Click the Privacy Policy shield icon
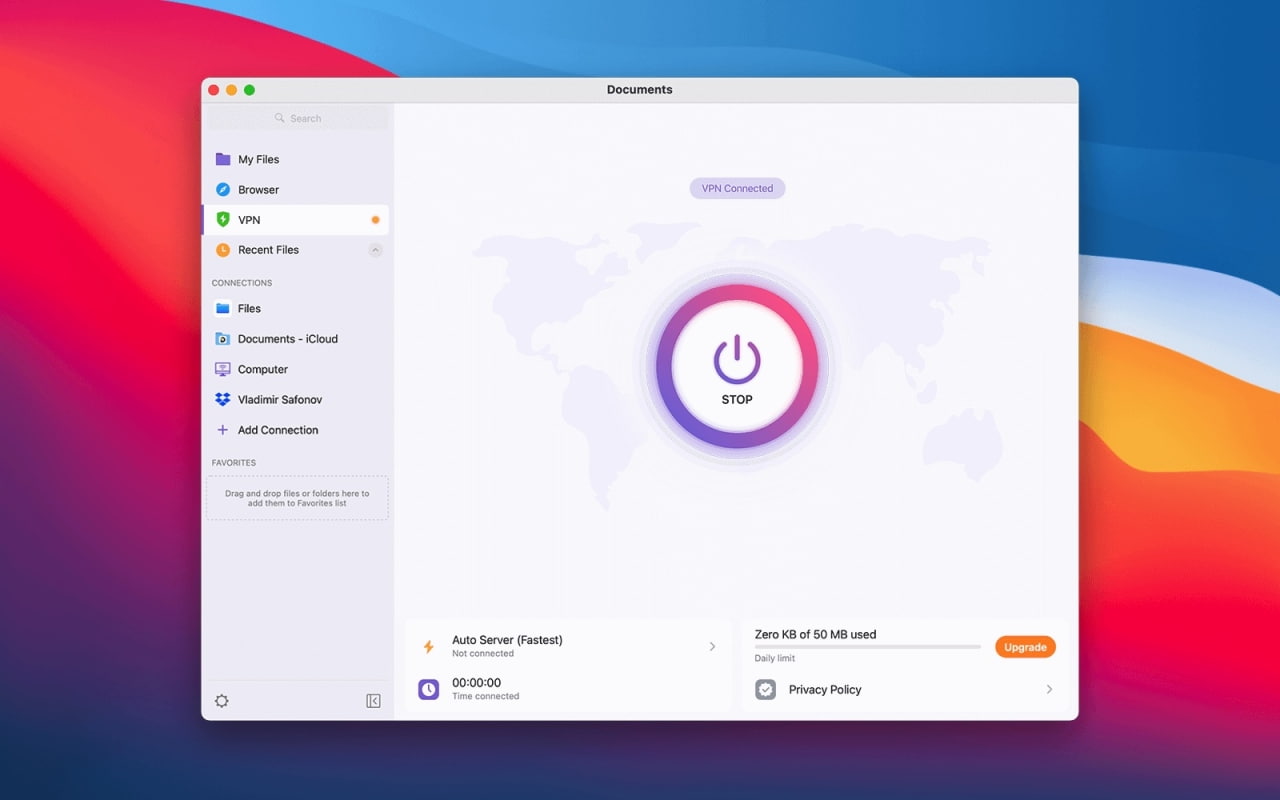 (x=765, y=690)
